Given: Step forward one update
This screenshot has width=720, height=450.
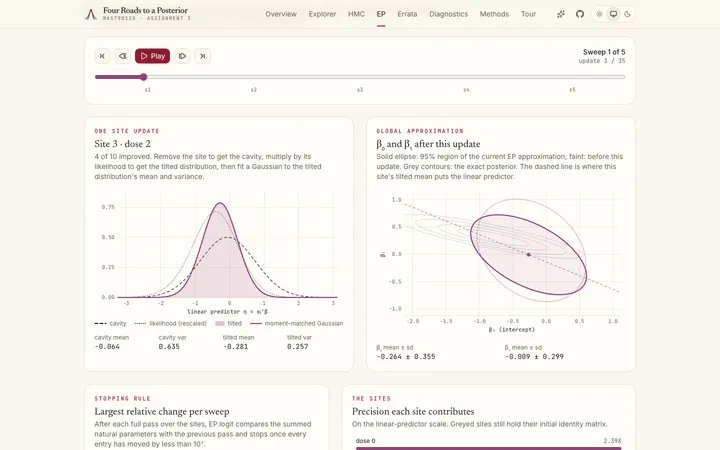Looking at the screenshot, I should 182,56.
